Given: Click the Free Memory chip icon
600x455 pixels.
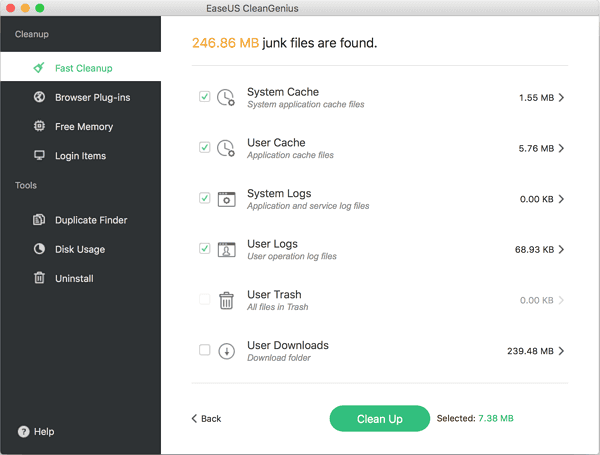Looking at the screenshot, I should pos(39,127).
